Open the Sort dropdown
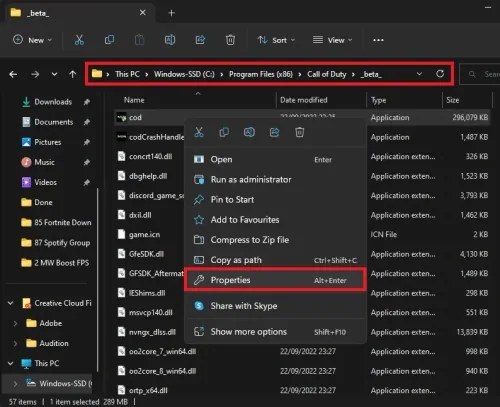500x407 pixels. (x=276, y=40)
